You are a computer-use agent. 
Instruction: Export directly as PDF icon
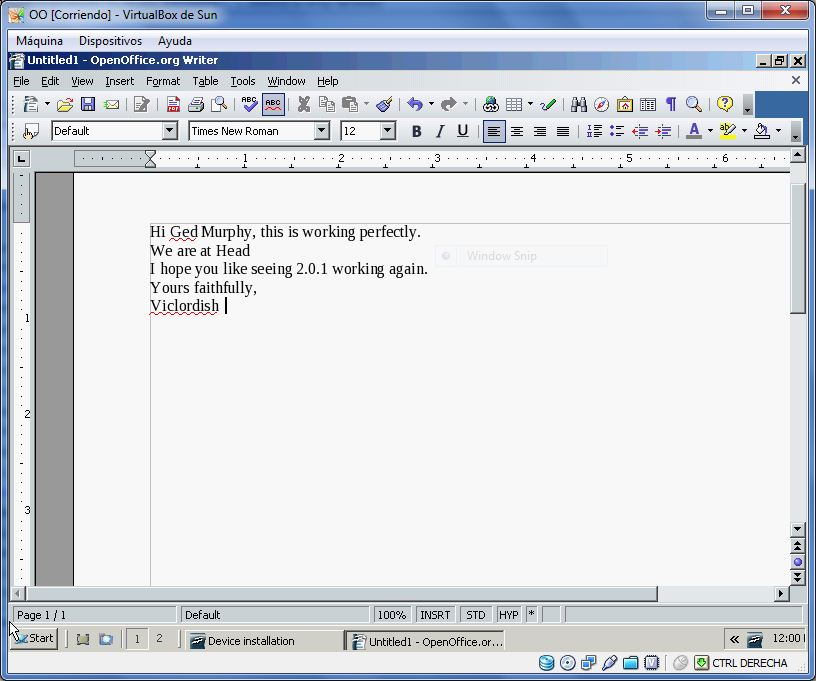click(x=173, y=105)
